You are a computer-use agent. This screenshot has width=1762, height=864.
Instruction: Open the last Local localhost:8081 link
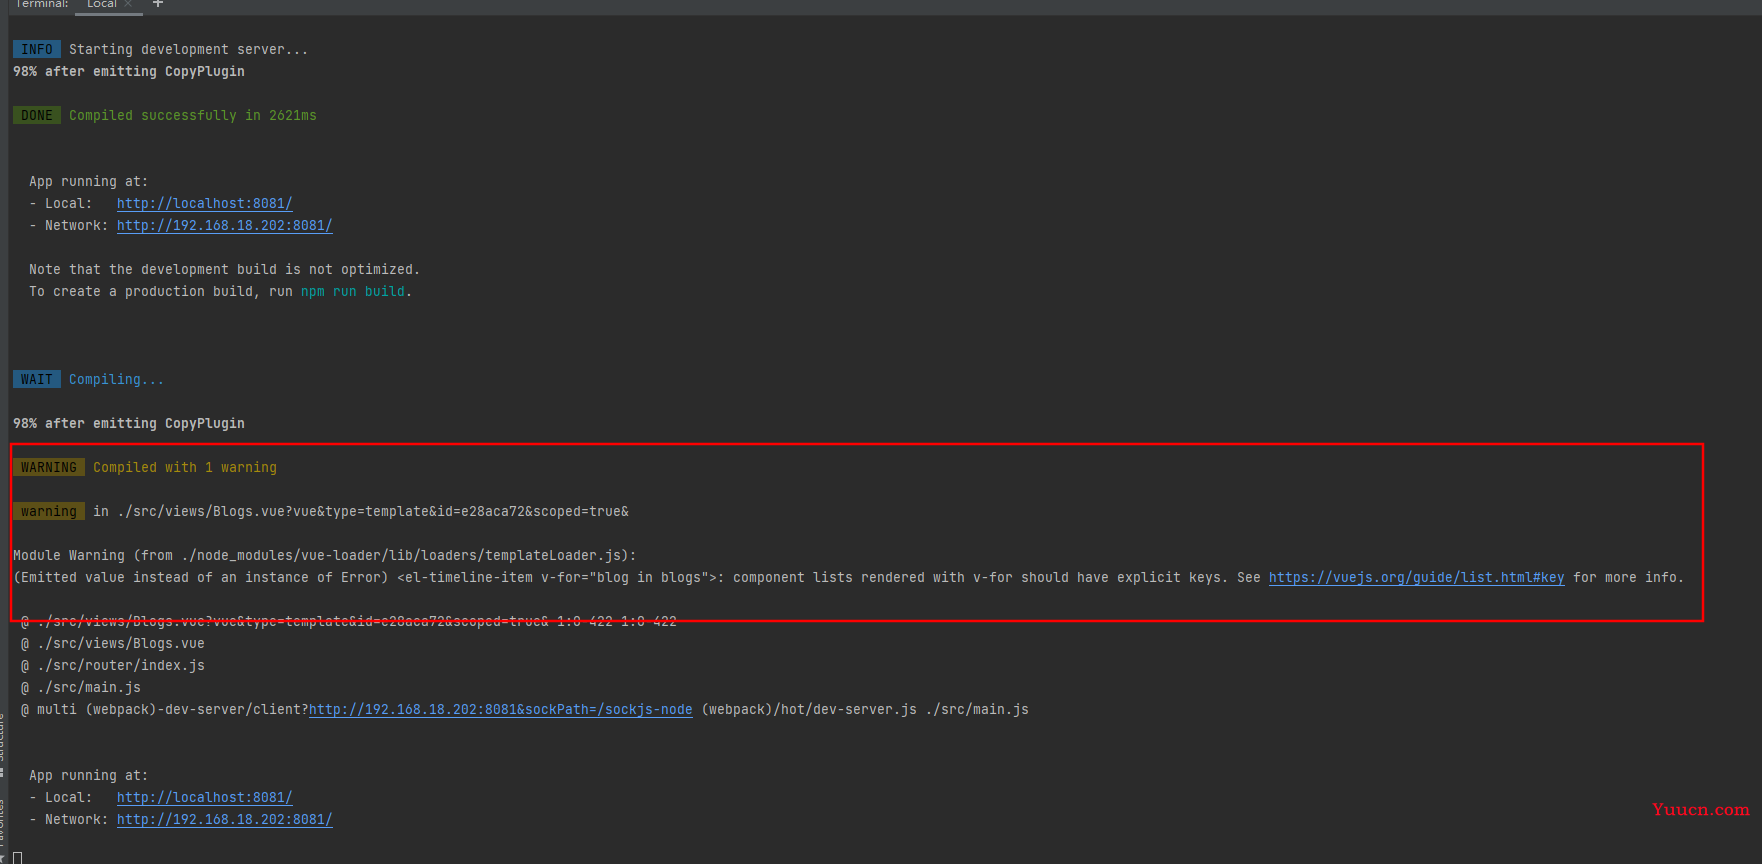[x=204, y=797]
